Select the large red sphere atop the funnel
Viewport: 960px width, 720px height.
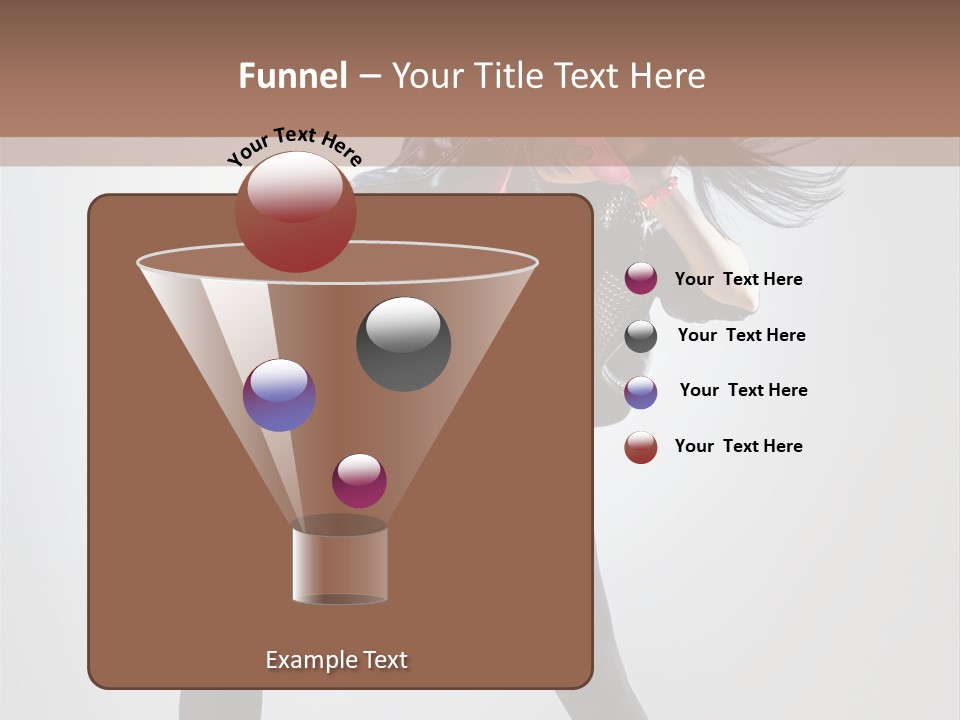(296, 212)
